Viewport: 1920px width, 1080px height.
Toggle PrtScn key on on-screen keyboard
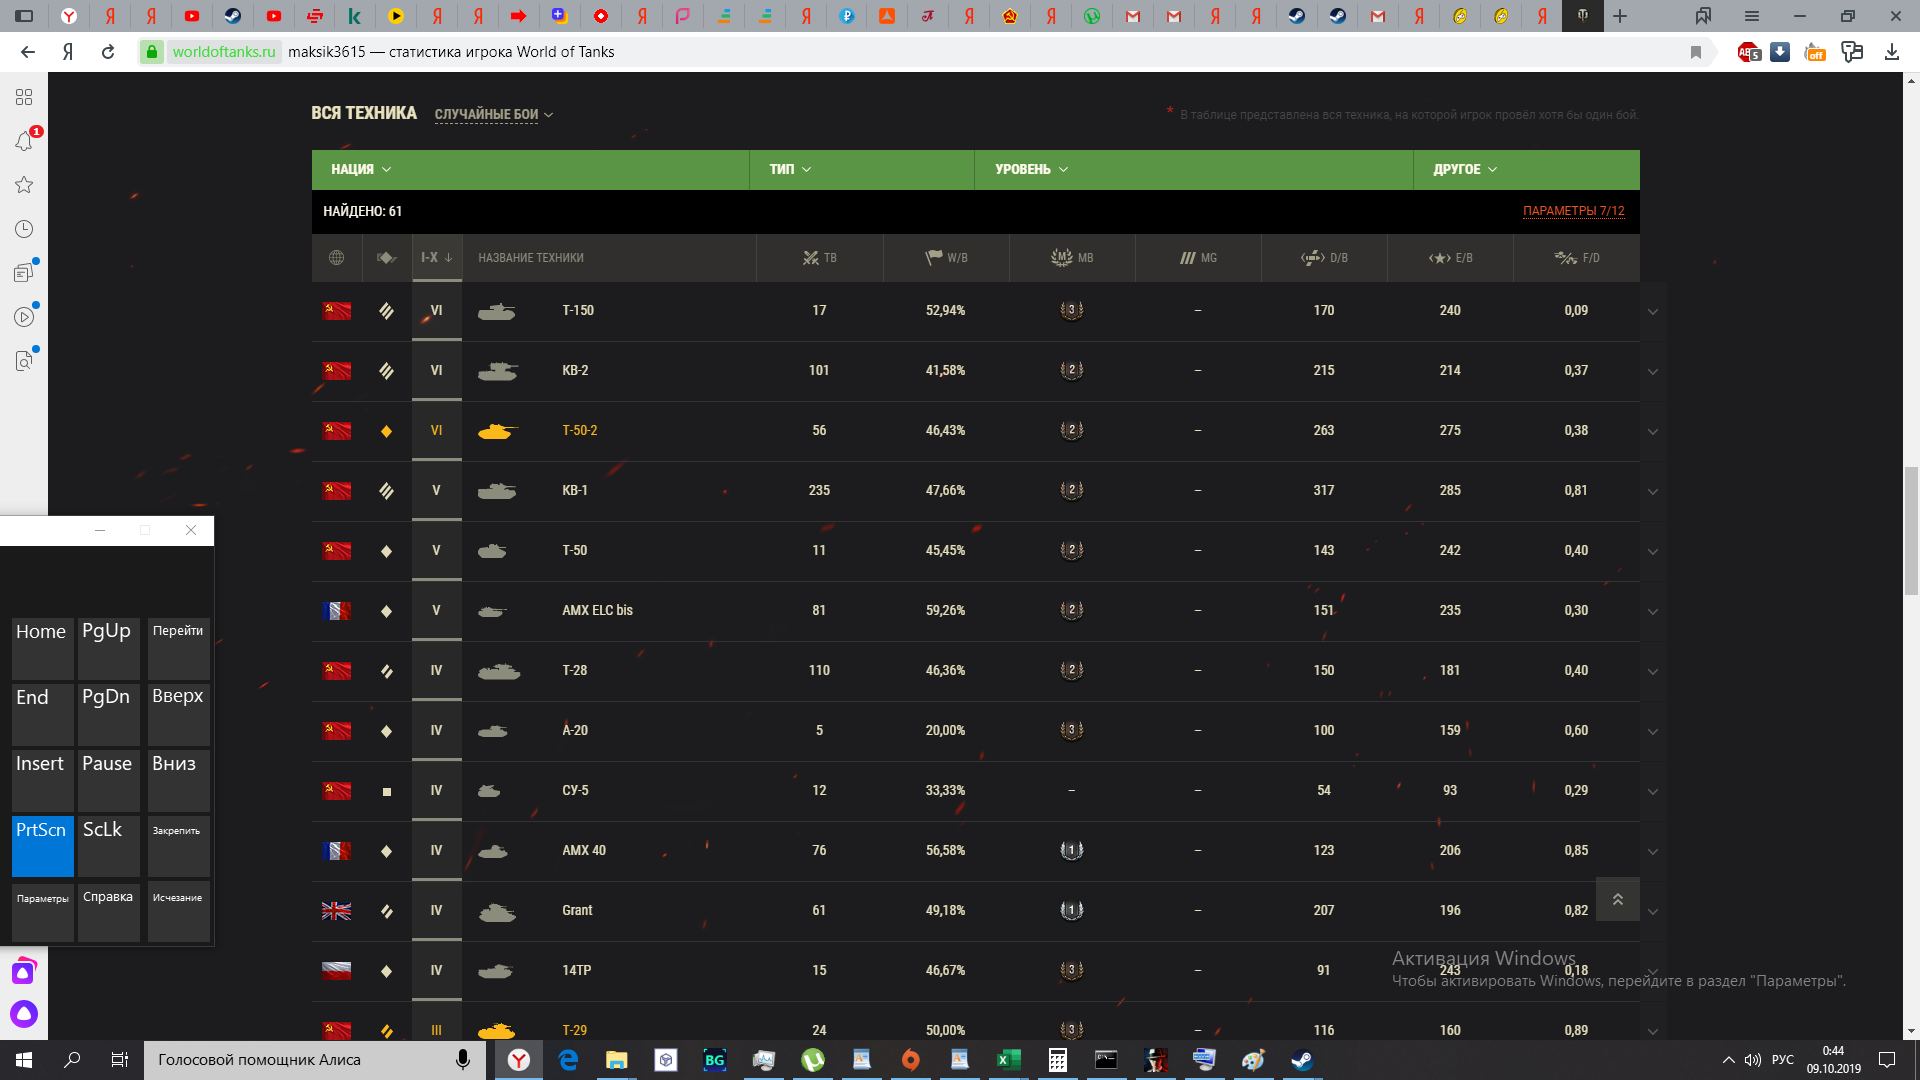(x=43, y=846)
